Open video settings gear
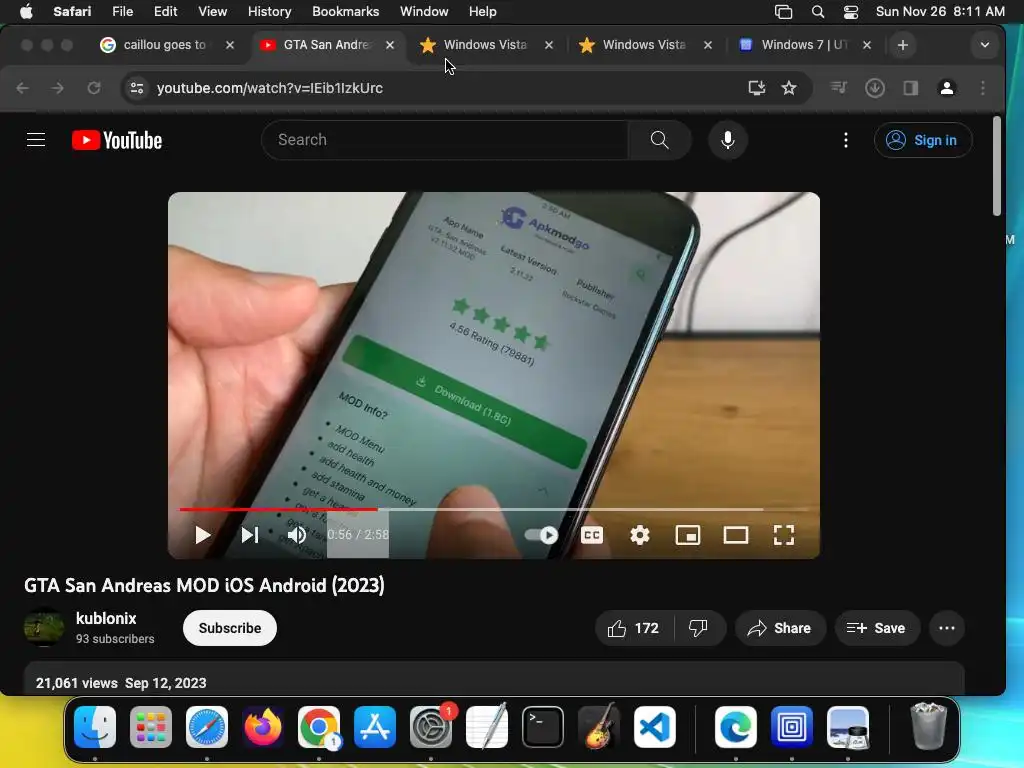 [x=639, y=535]
